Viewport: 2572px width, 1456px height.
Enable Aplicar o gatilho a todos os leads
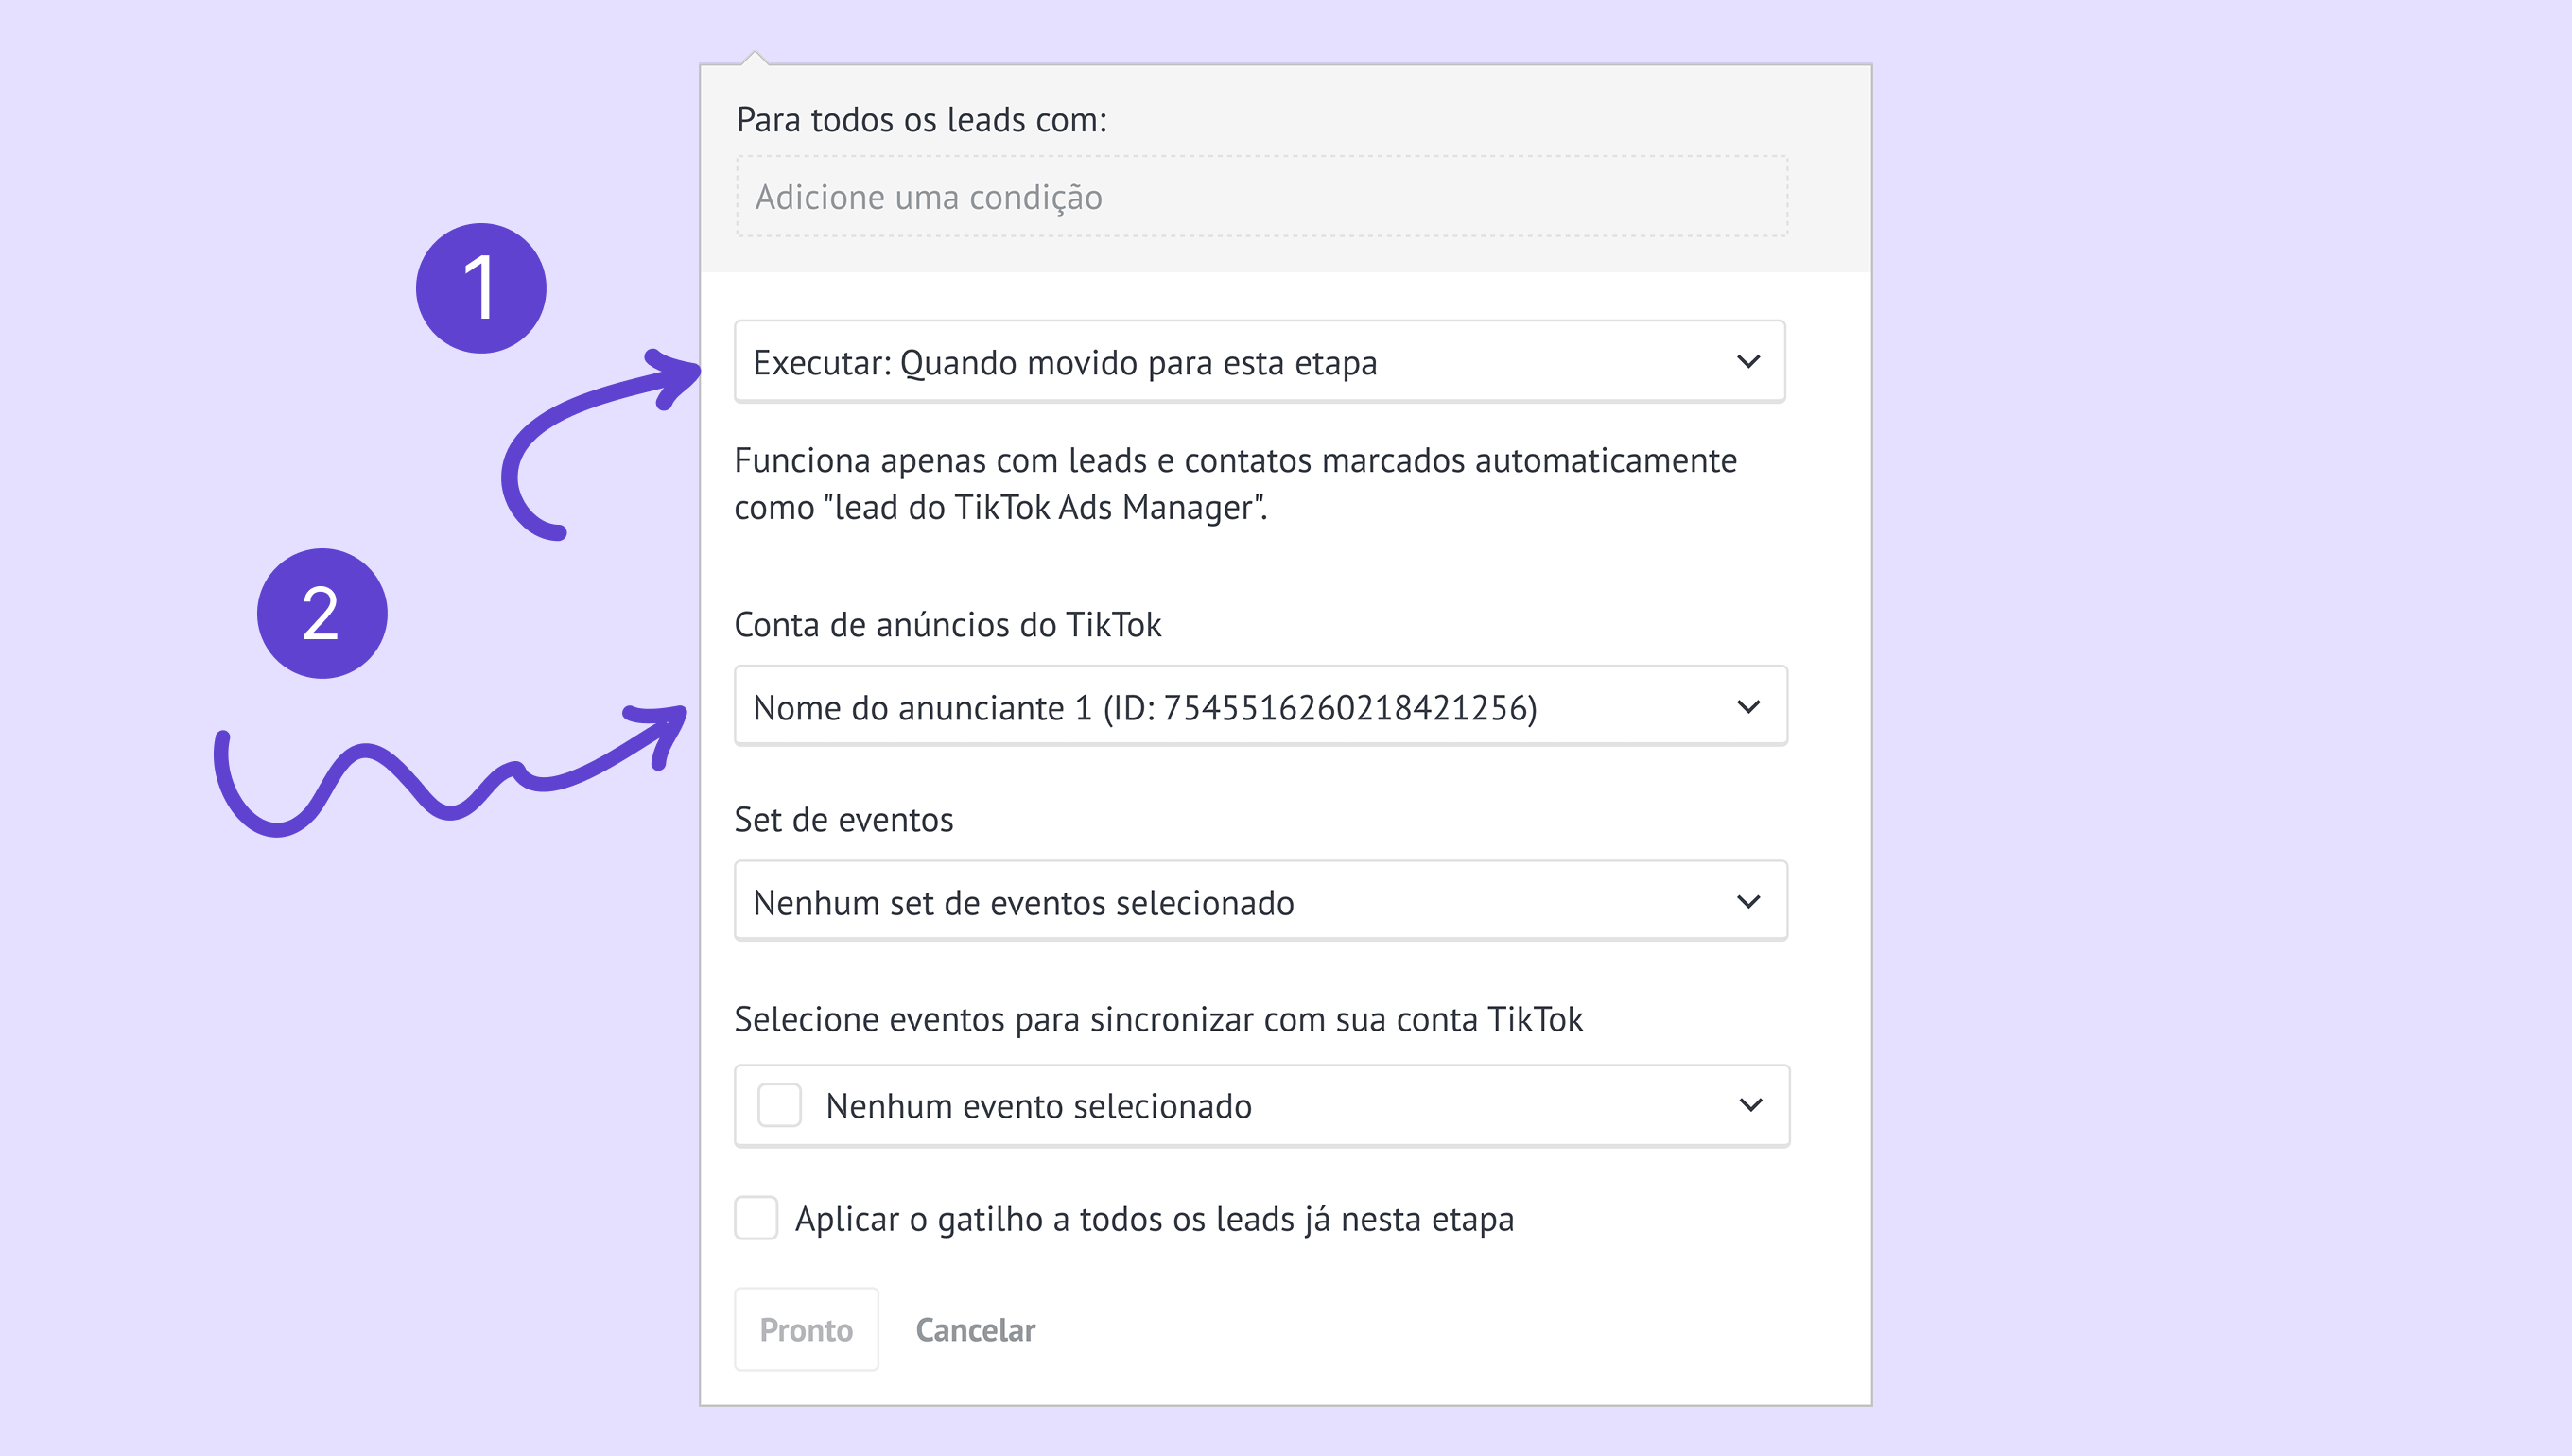756,1218
